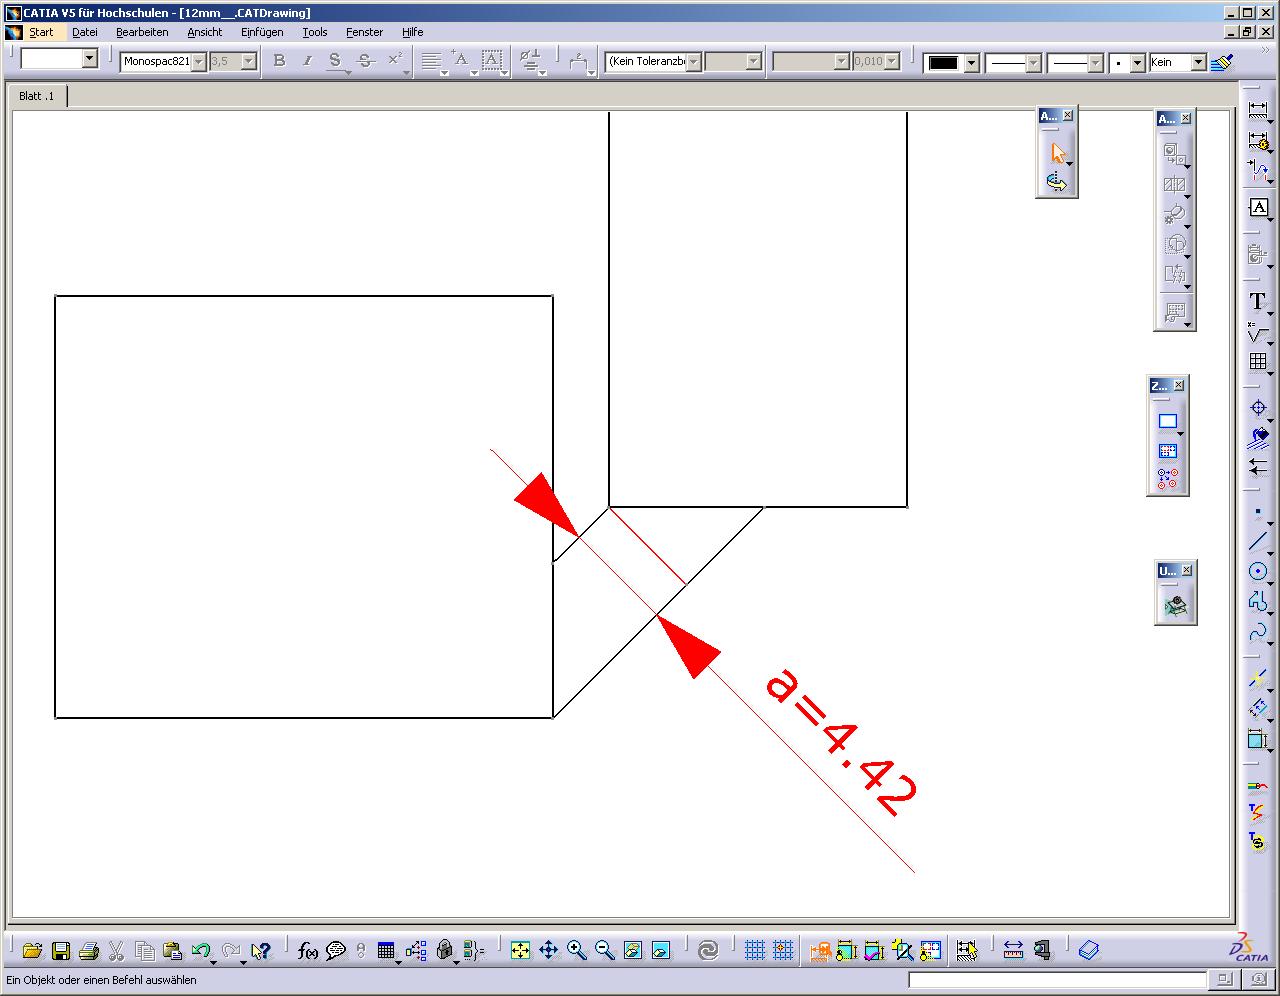Viewport: 1280px width, 996px height.
Task: Open the Datei menu
Action: pyautogui.click(x=85, y=32)
